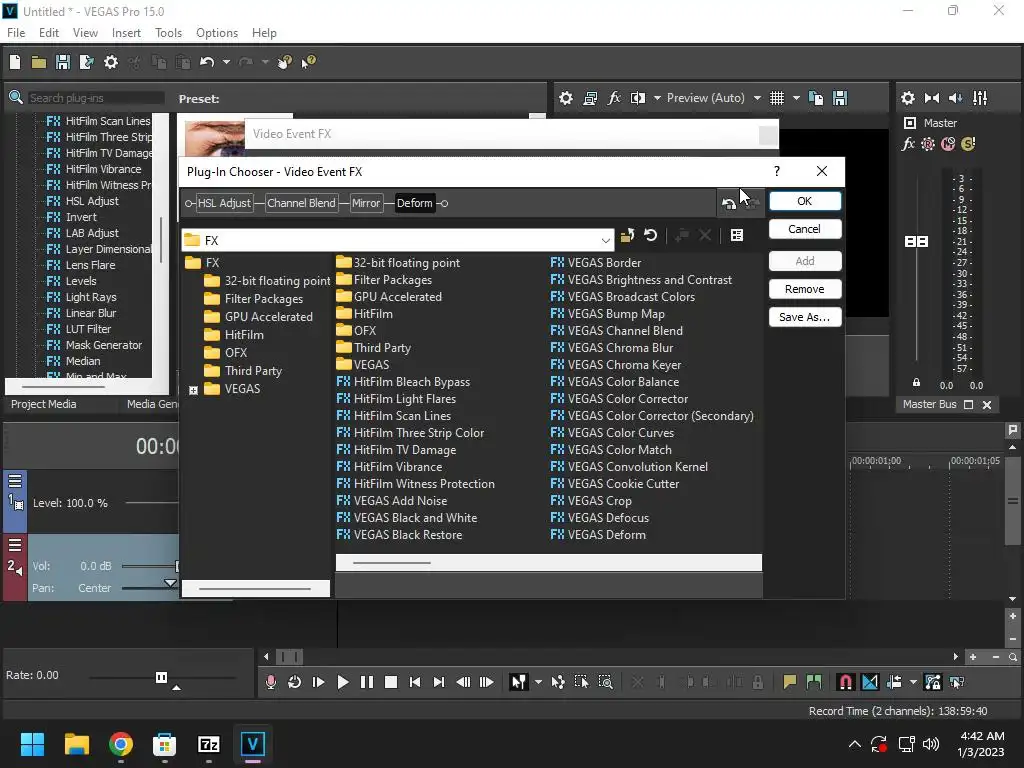Open the FX folder path dropdown
Image resolution: width=1024 pixels, height=768 pixels.
[605, 240]
